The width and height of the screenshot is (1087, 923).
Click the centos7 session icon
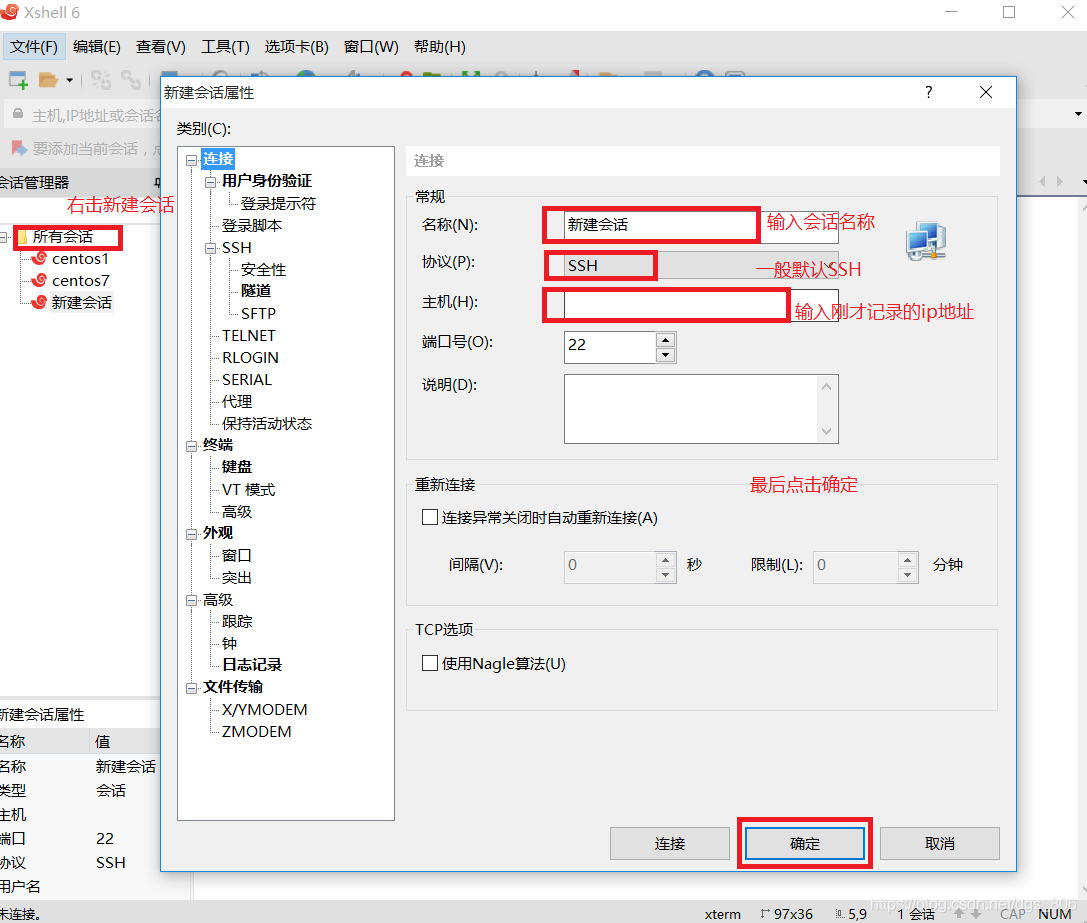40,281
